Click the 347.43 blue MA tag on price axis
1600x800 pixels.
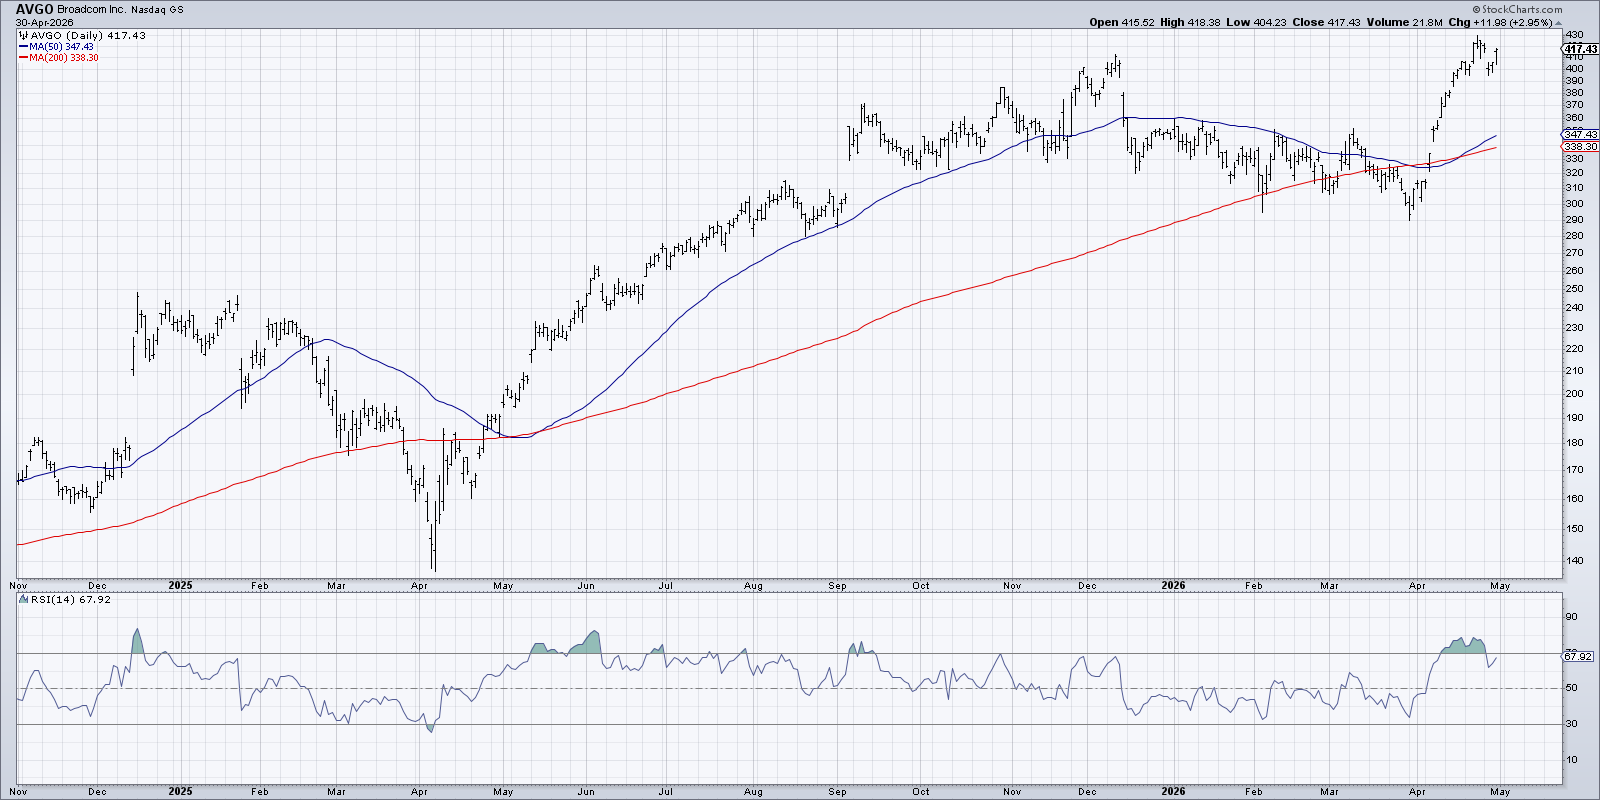point(1580,134)
